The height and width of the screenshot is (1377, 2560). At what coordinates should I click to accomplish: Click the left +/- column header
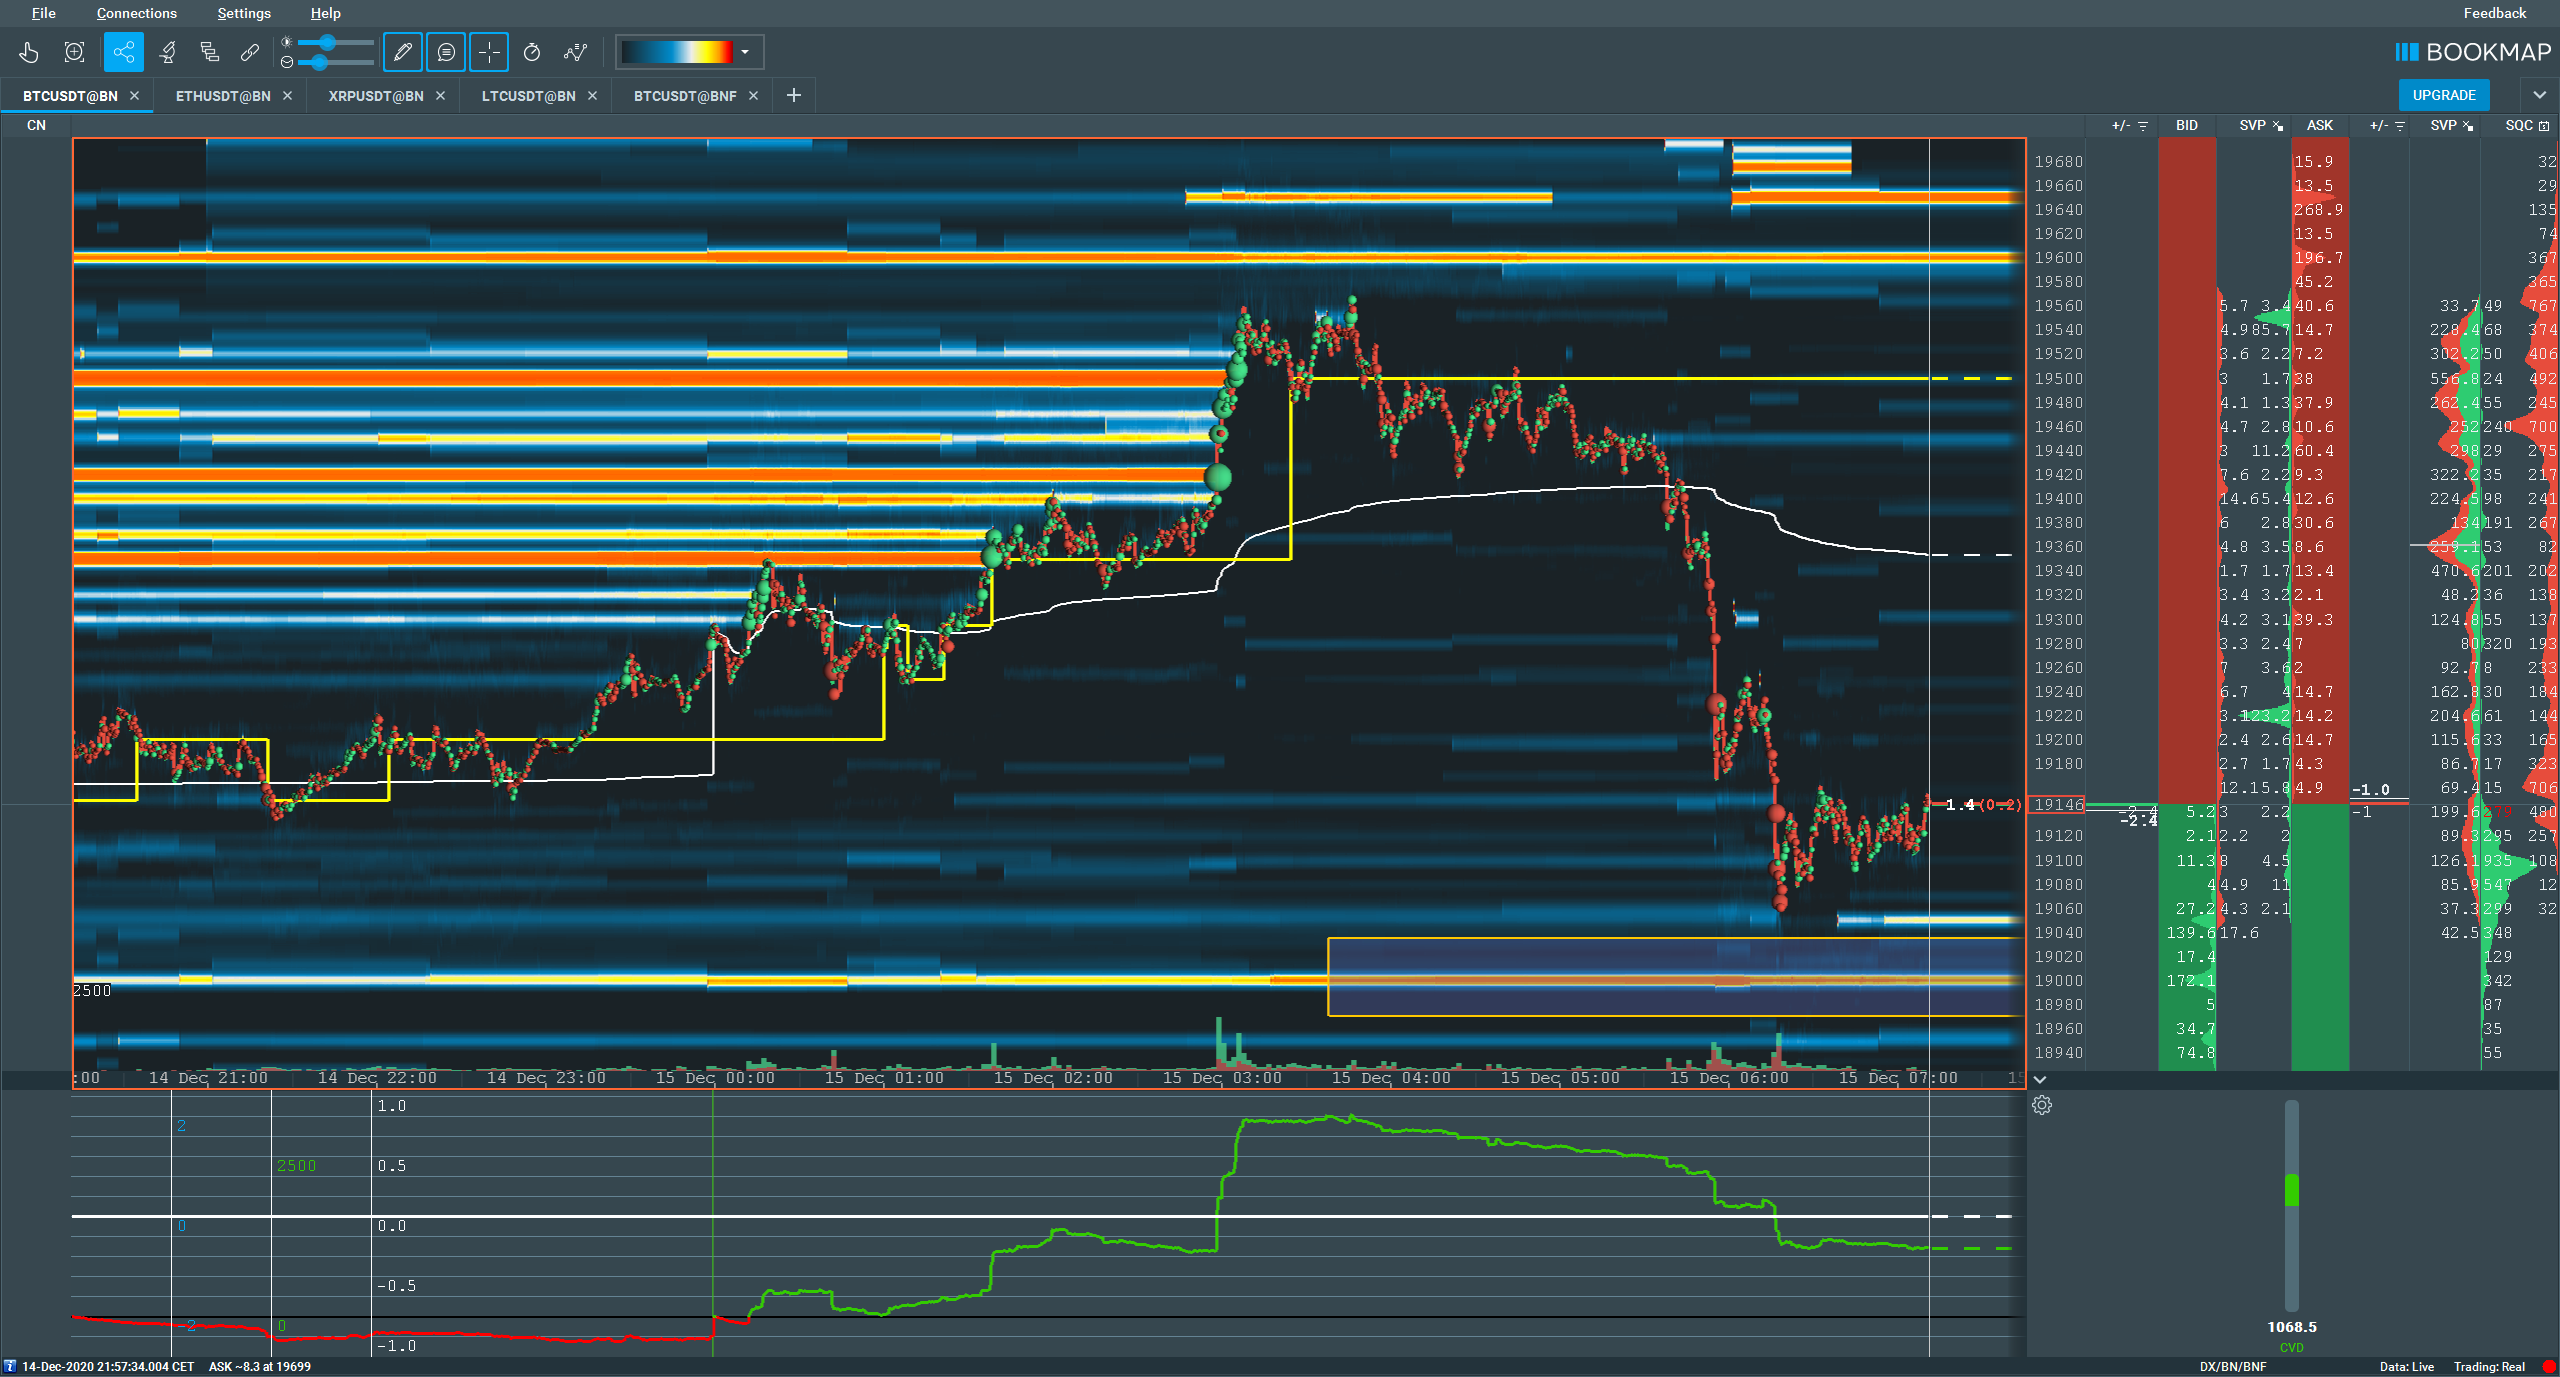click(x=2120, y=125)
